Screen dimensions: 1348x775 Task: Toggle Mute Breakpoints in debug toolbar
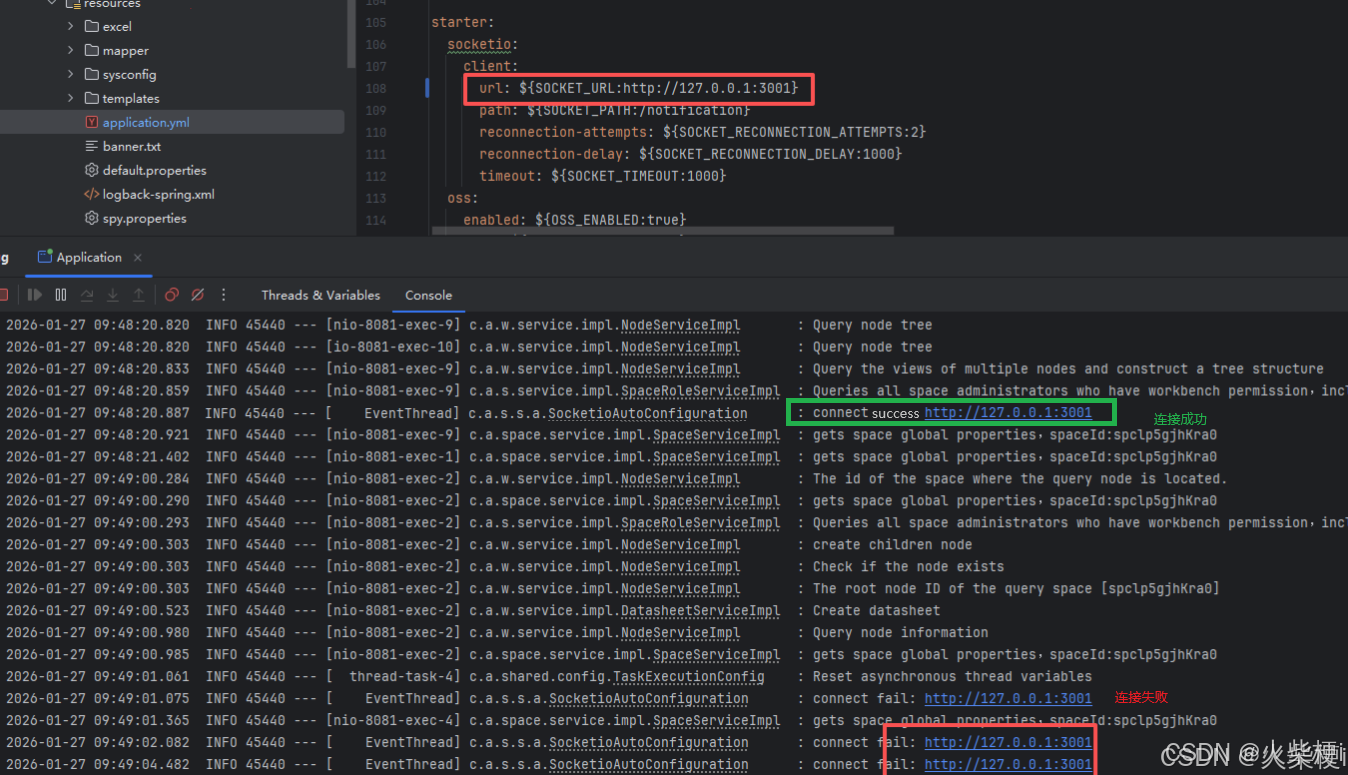pyautogui.click(x=198, y=295)
